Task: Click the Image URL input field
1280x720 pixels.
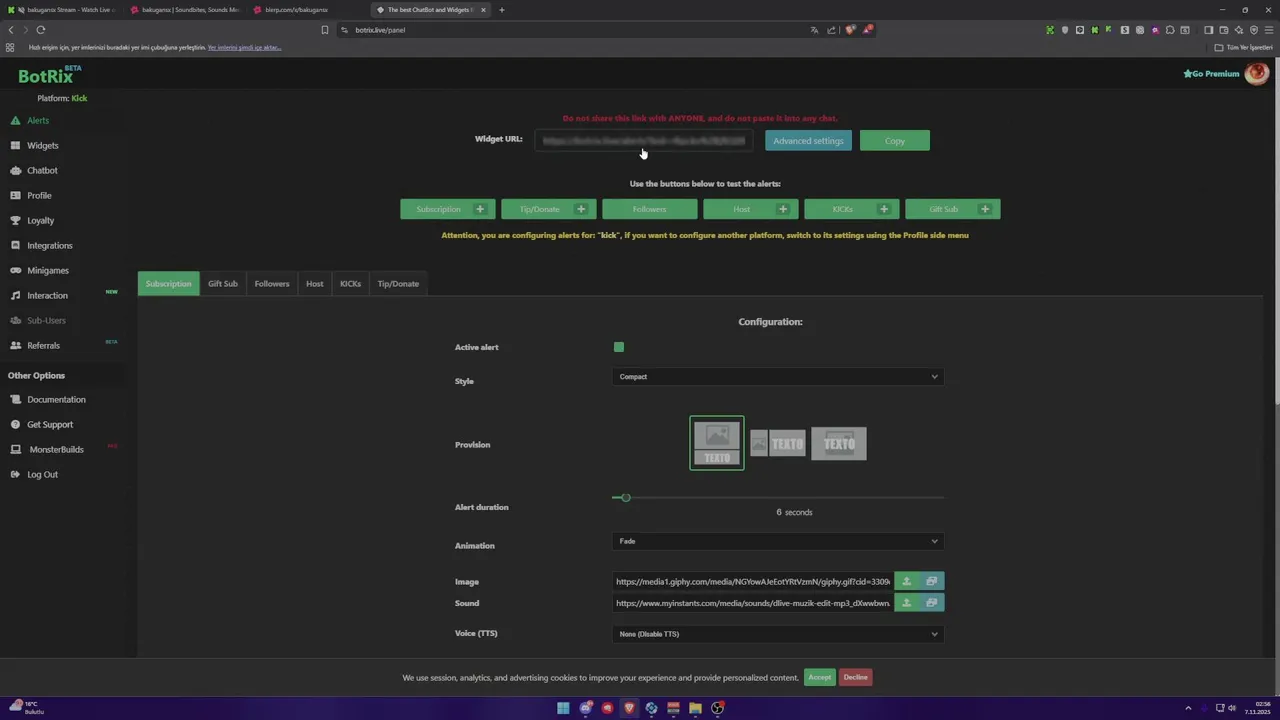Action: coord(753,581)
